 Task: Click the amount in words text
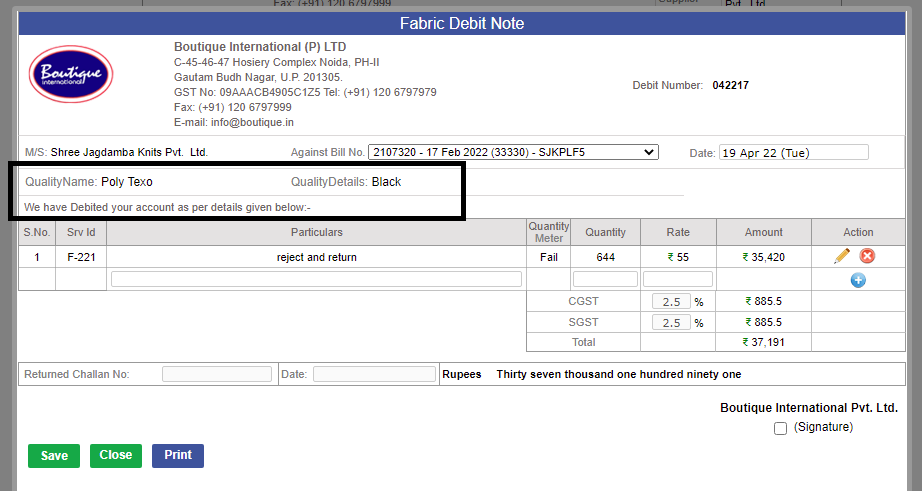coord(619,374)
